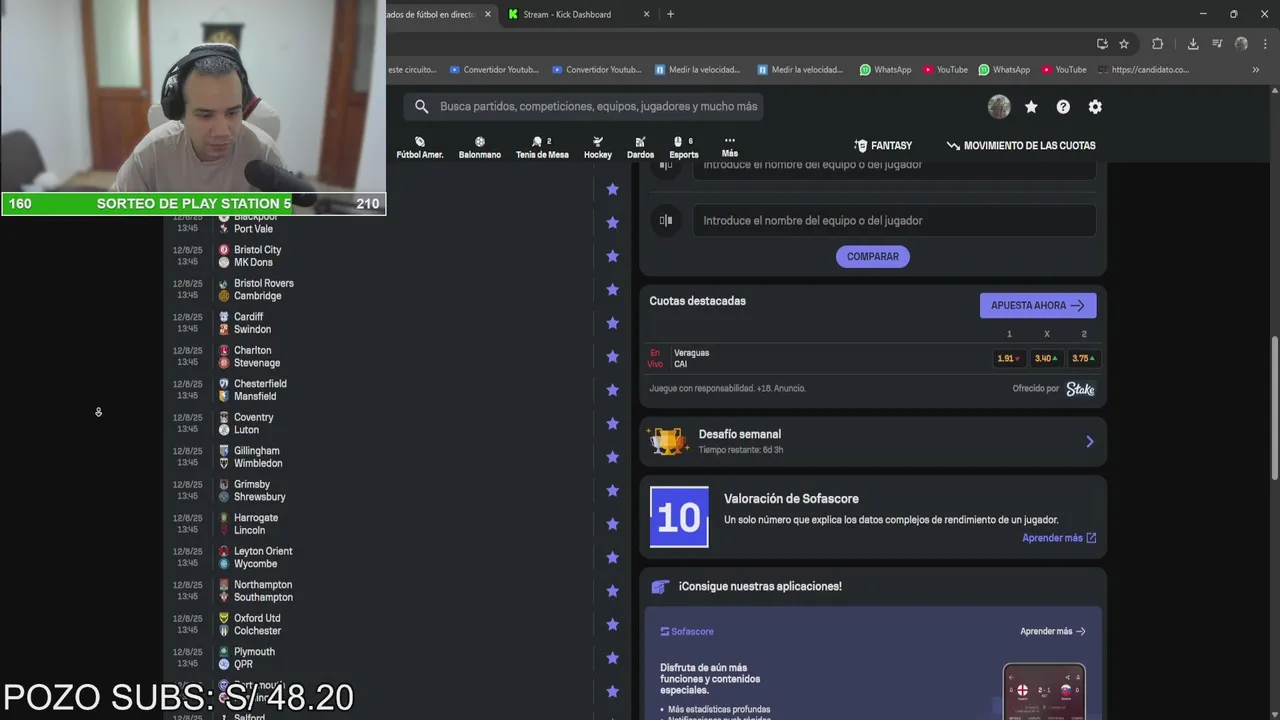Open the Chrome extensions puzzle icon

1158,44
